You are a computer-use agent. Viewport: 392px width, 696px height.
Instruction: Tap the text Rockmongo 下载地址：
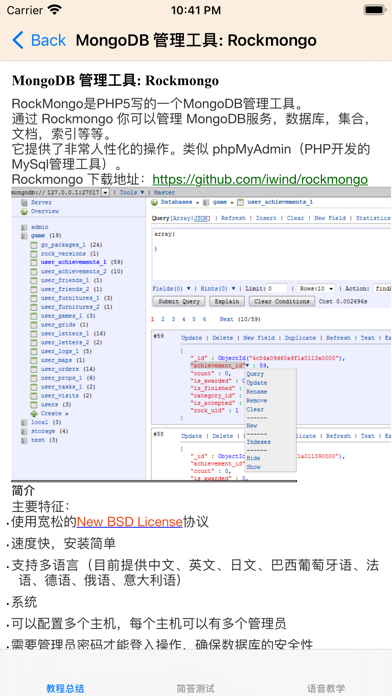(79, 179)
